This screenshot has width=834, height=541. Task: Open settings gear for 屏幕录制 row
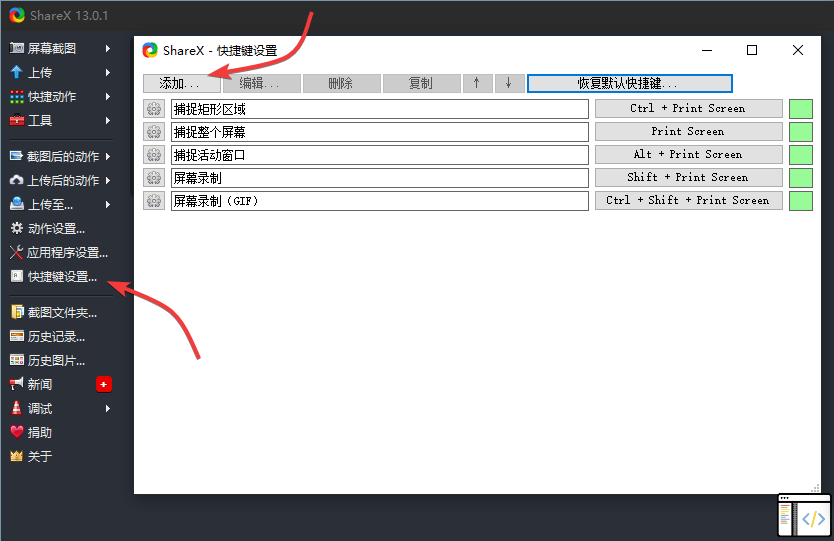(x=154, y=178)
